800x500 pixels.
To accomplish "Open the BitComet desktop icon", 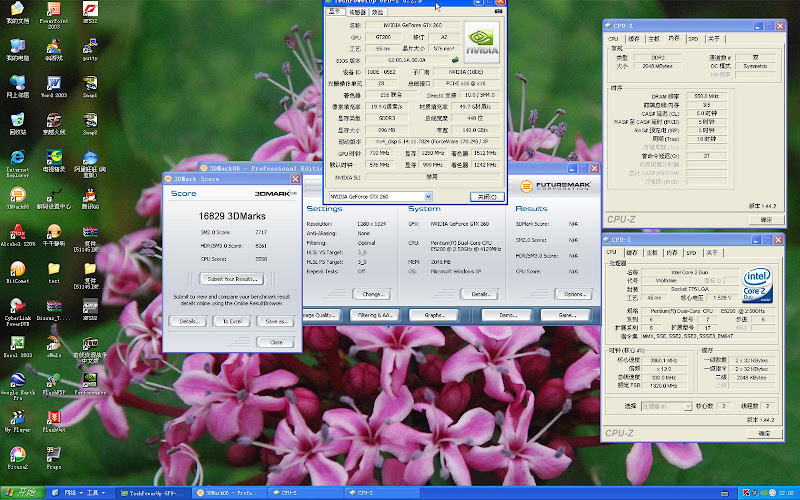I will pos(17,272).
